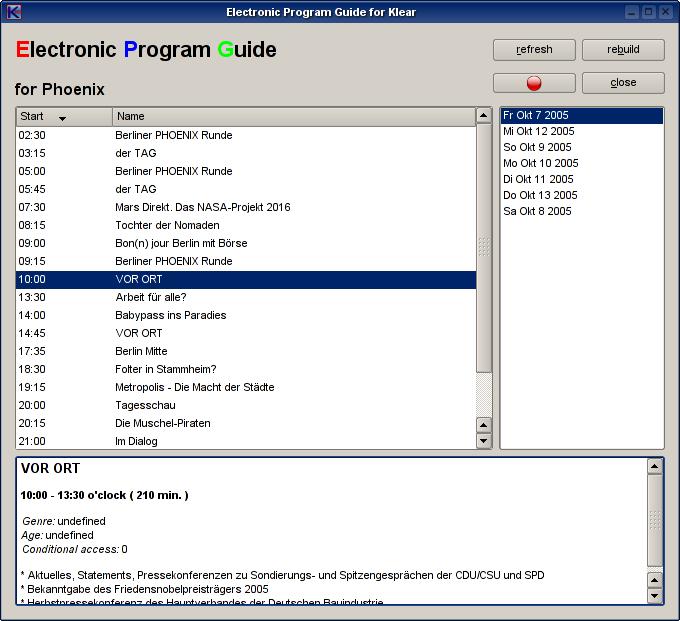Select the 05:45 der TAG program

coord(246,190)
